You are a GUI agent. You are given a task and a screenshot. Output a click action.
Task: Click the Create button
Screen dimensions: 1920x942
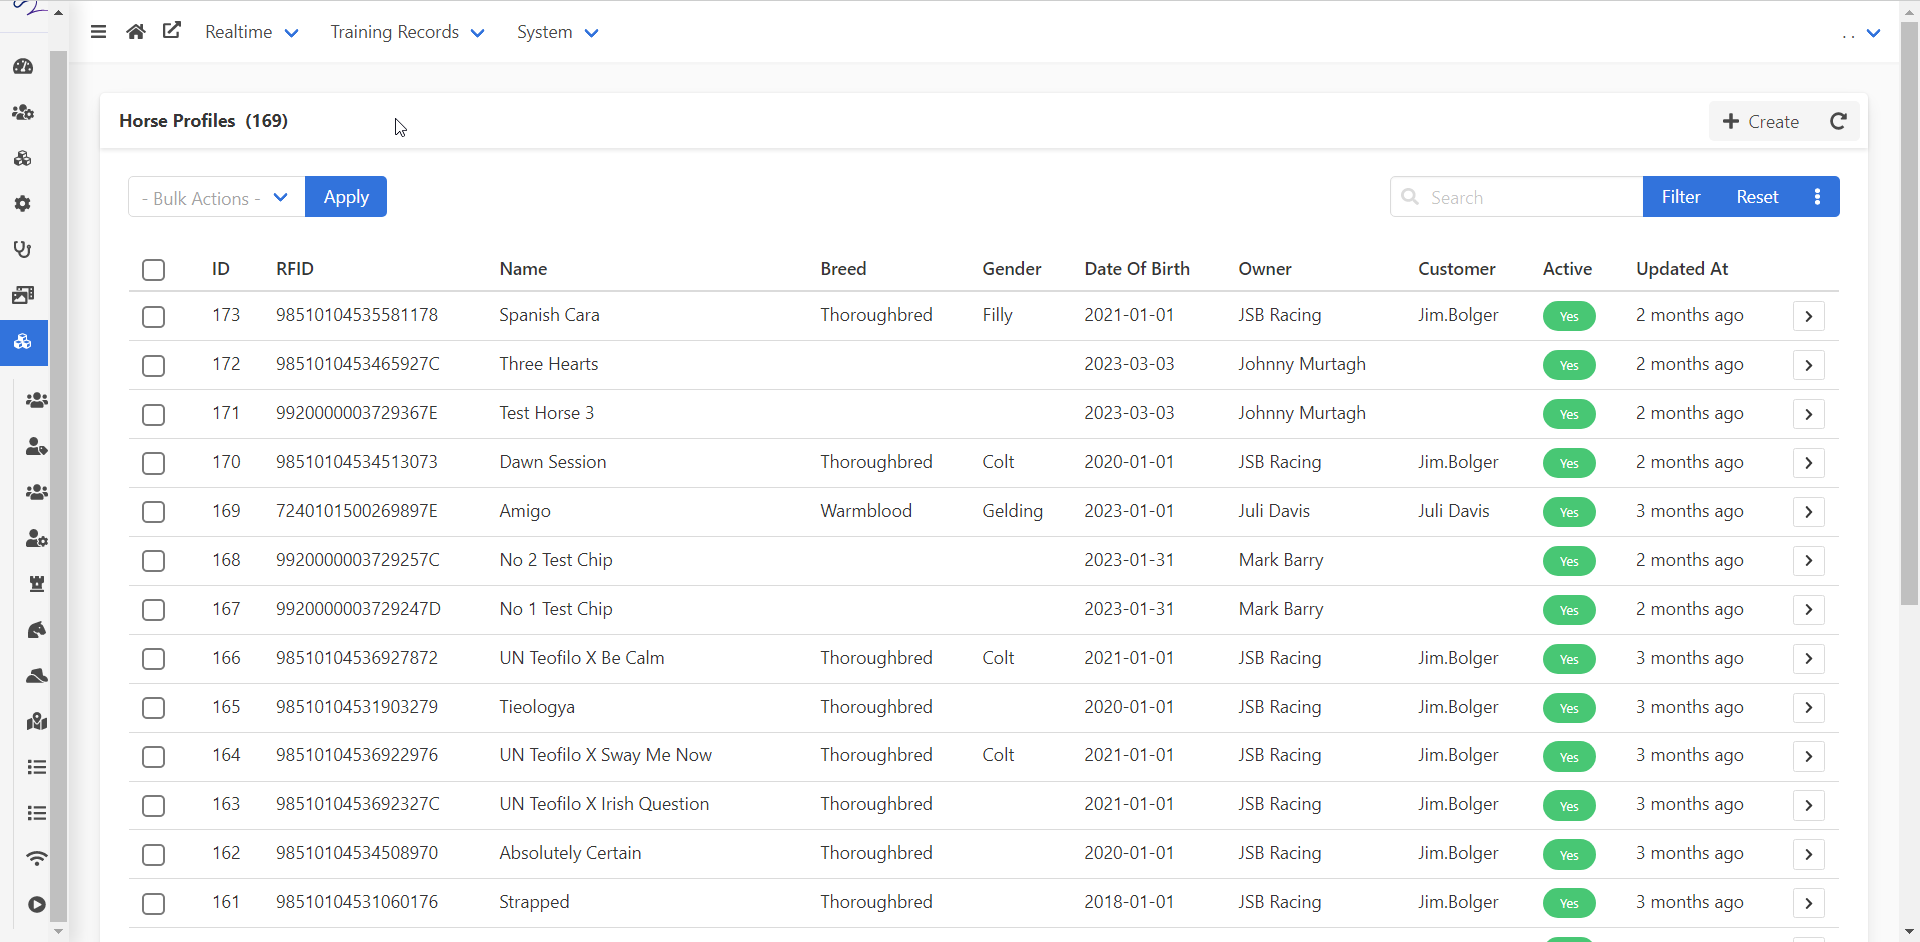pyautogui.click(x=1761, y=121)
